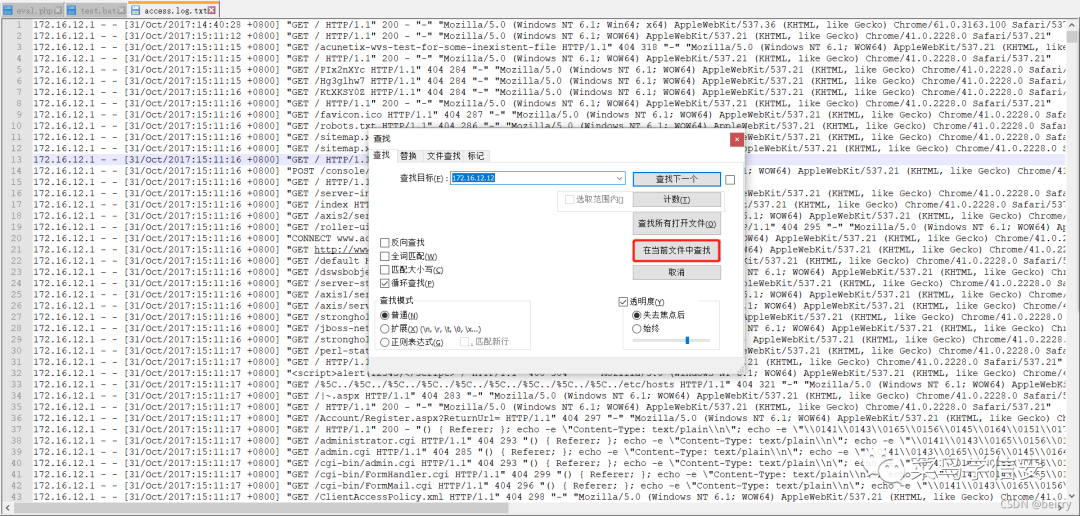The width and height of the screenshot is (1080, 516).
Task: Click "/KtXKSY0Z" path on line 7
Action: [340, 92]
